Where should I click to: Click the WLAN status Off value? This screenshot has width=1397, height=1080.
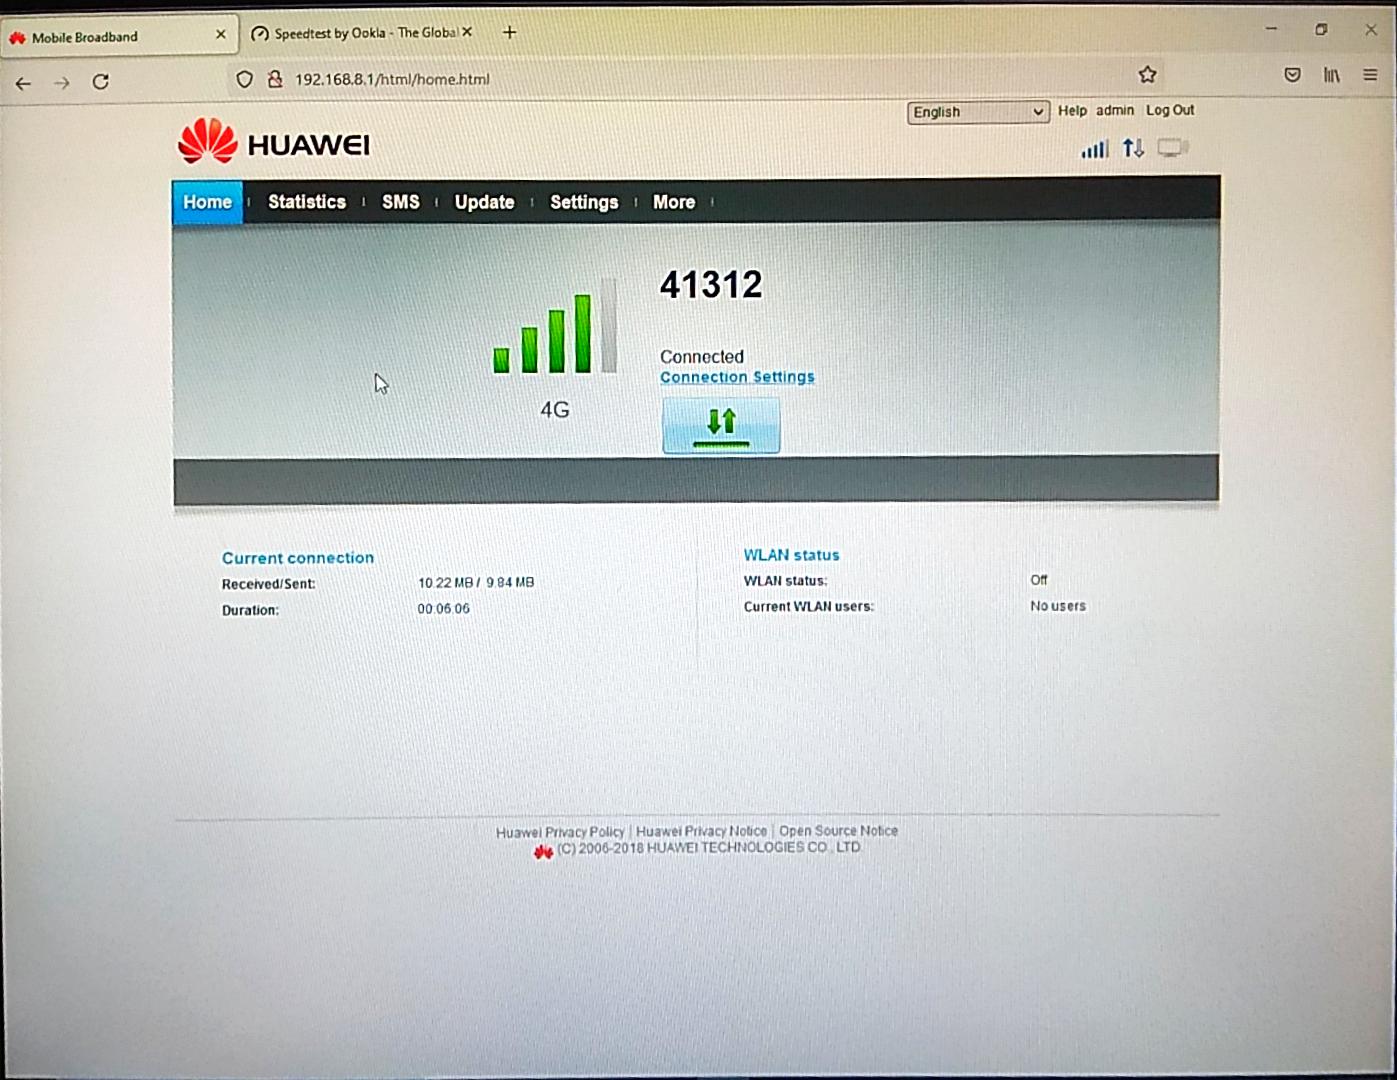(1039, 580)
